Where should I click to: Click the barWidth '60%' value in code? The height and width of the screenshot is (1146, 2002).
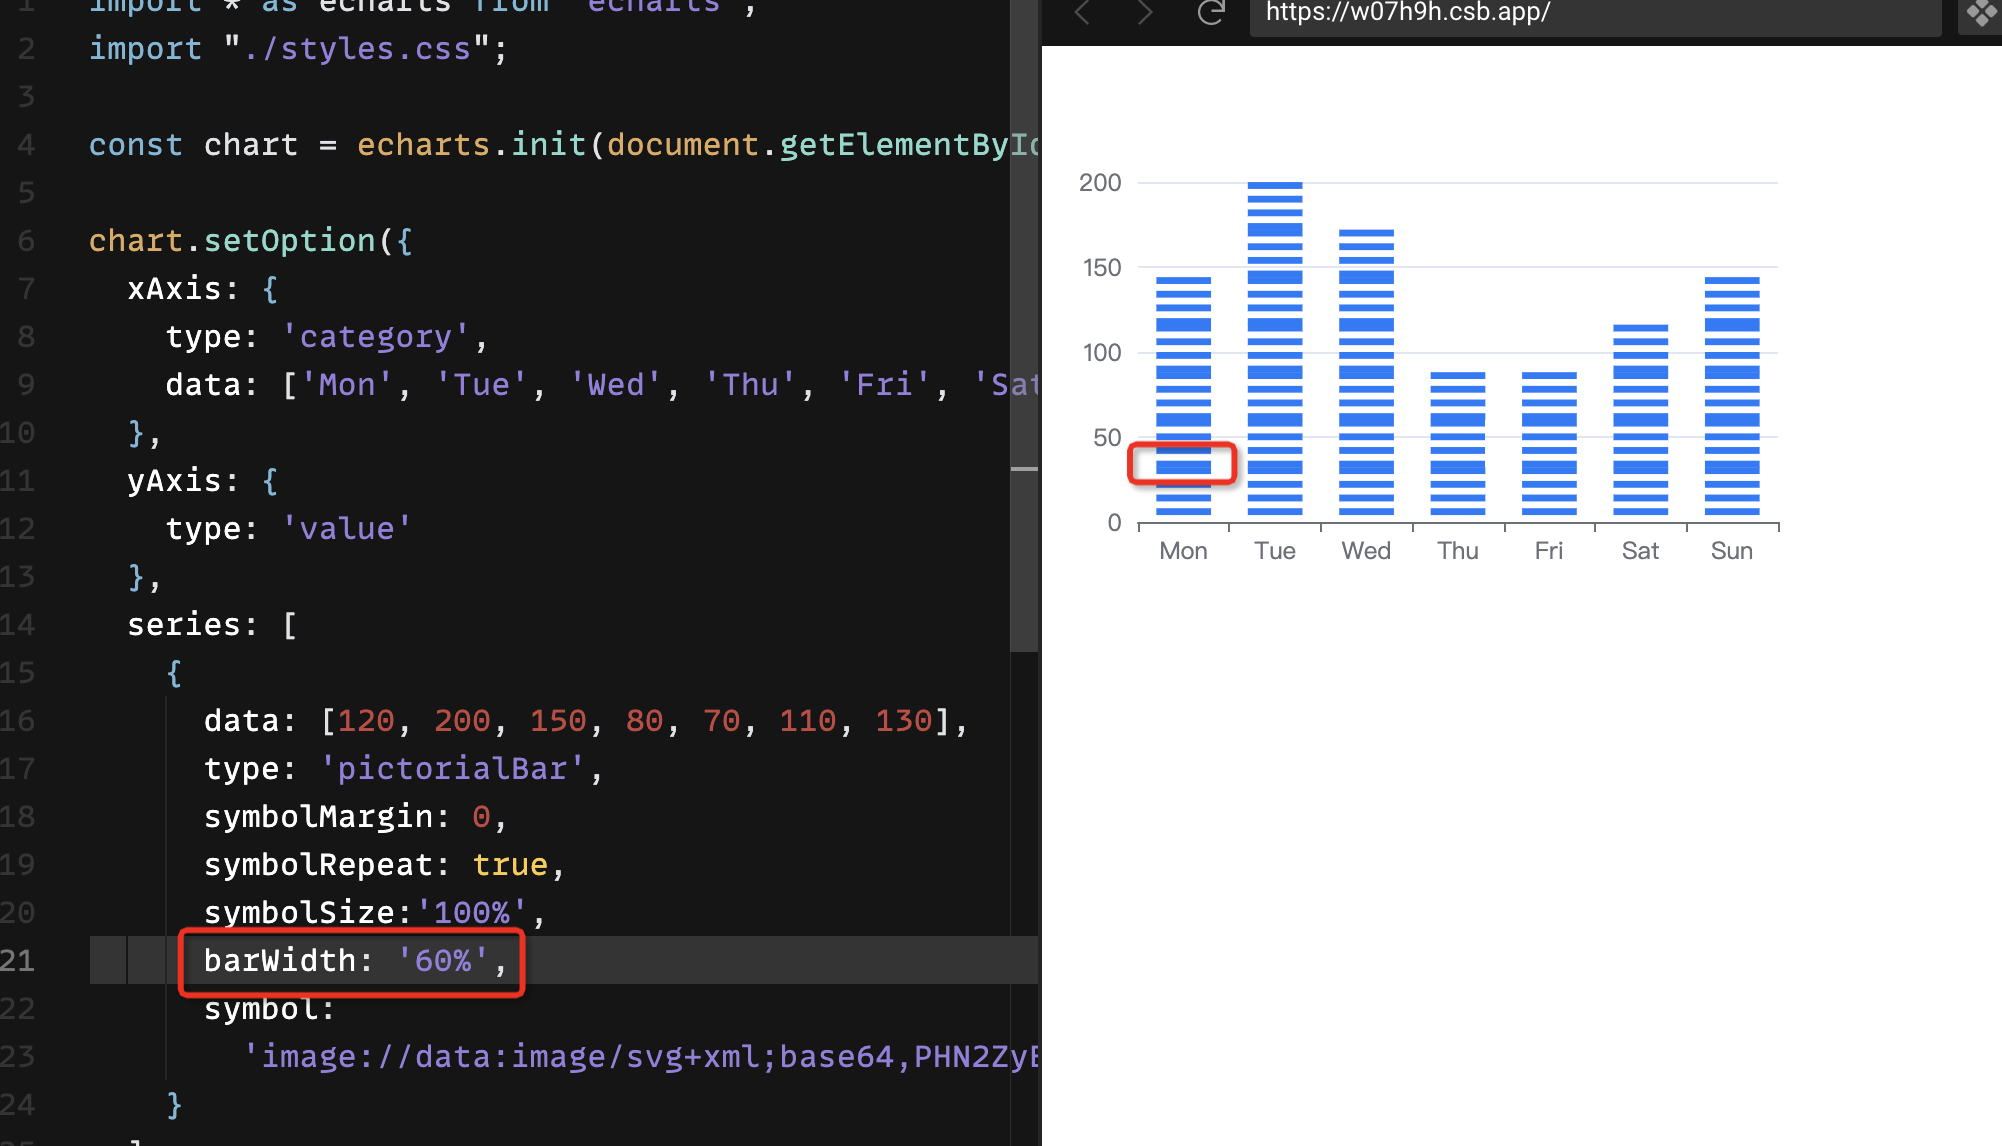443,961
